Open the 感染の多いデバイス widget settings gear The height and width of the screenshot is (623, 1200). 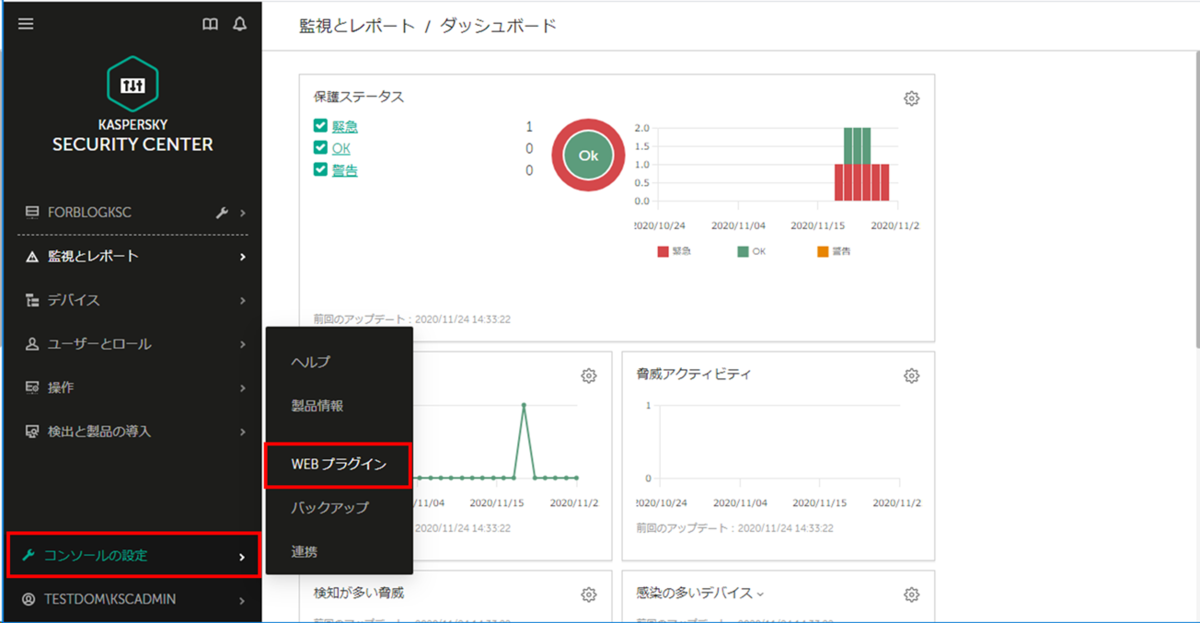(910, 592)
